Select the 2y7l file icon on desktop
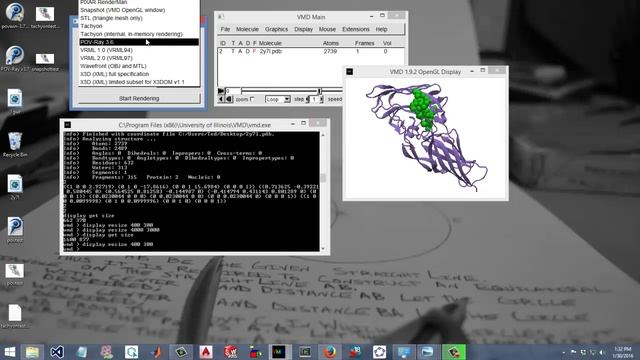Image resolution: width=640 pixels, height=360 pixels. point(15,187)
